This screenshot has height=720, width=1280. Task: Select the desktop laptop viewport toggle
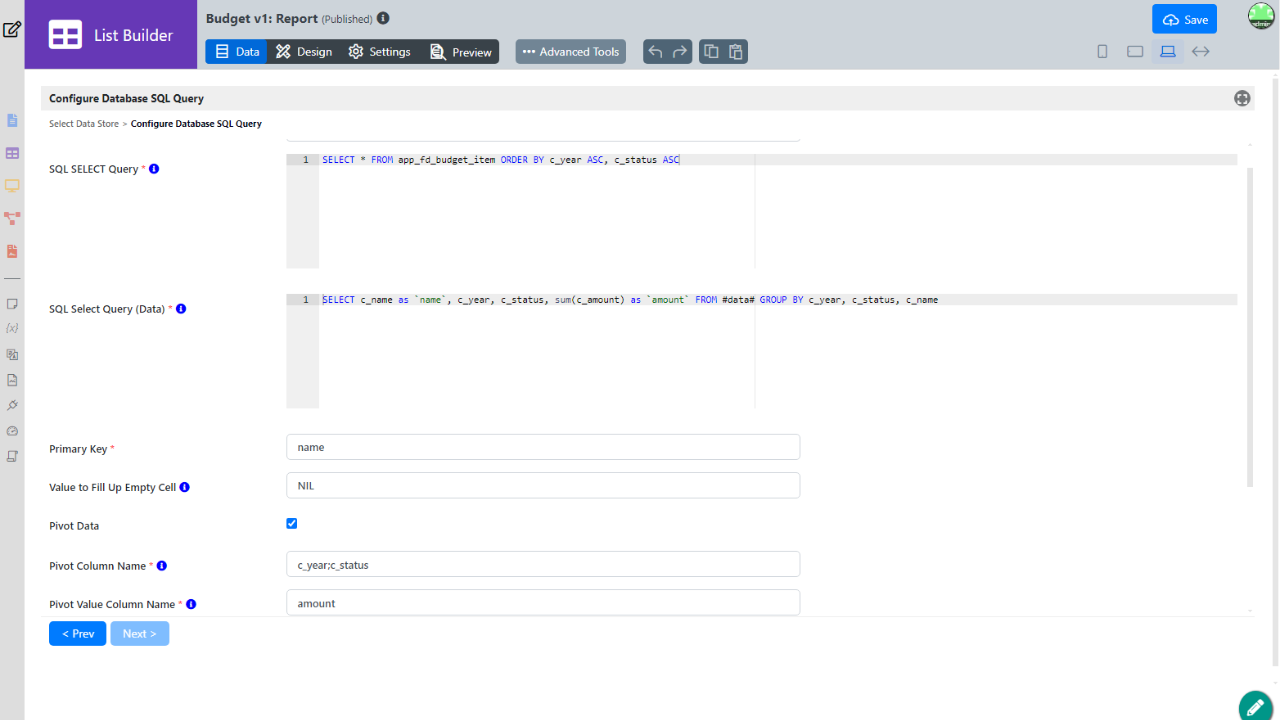[1167, 52]
